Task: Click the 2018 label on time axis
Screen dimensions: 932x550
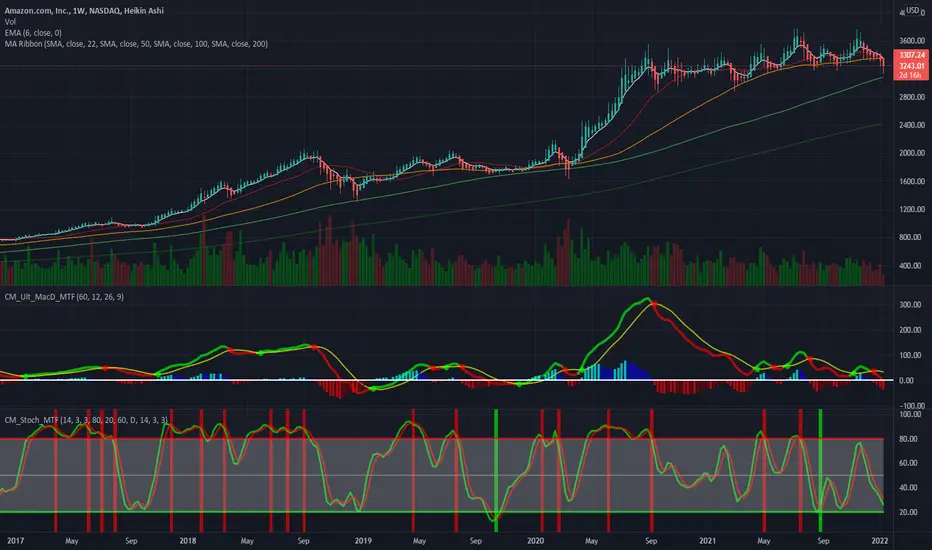Action: [188, 540]
